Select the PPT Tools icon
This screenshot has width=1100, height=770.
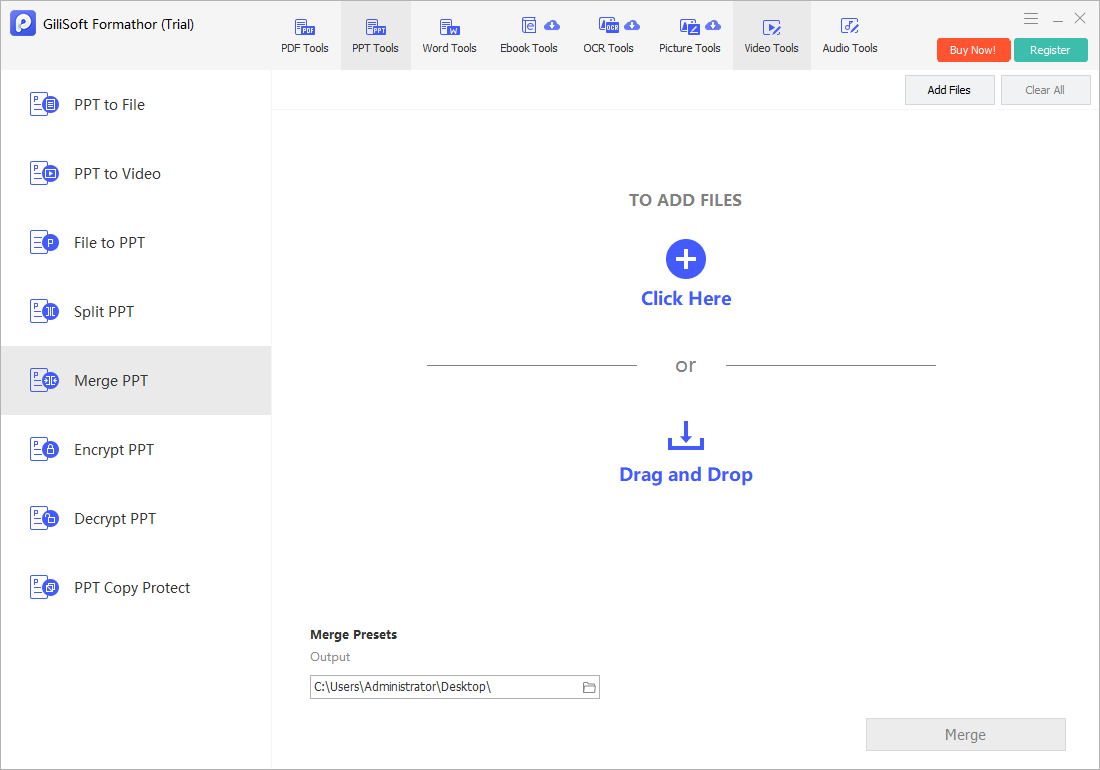375,27
